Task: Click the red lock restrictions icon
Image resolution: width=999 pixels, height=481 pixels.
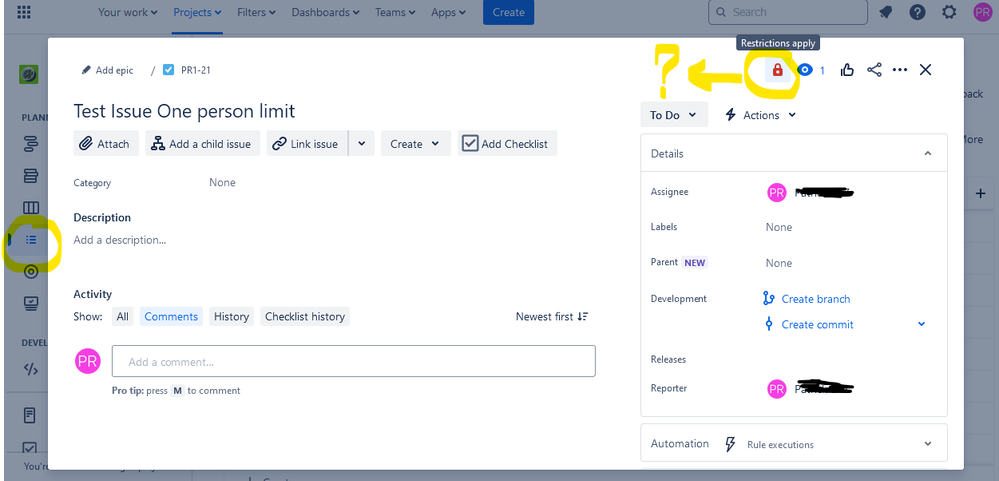Action: (x=777, y=70)
